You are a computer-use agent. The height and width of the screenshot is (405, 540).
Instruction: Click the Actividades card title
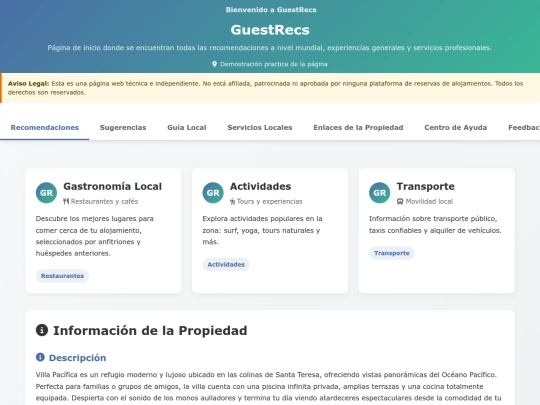pyautogui.click(x=260, y=186)
